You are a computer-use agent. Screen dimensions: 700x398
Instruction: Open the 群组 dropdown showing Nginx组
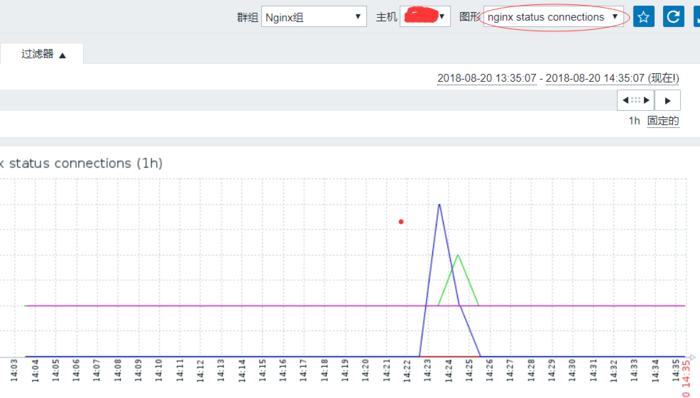pos(314,17)
